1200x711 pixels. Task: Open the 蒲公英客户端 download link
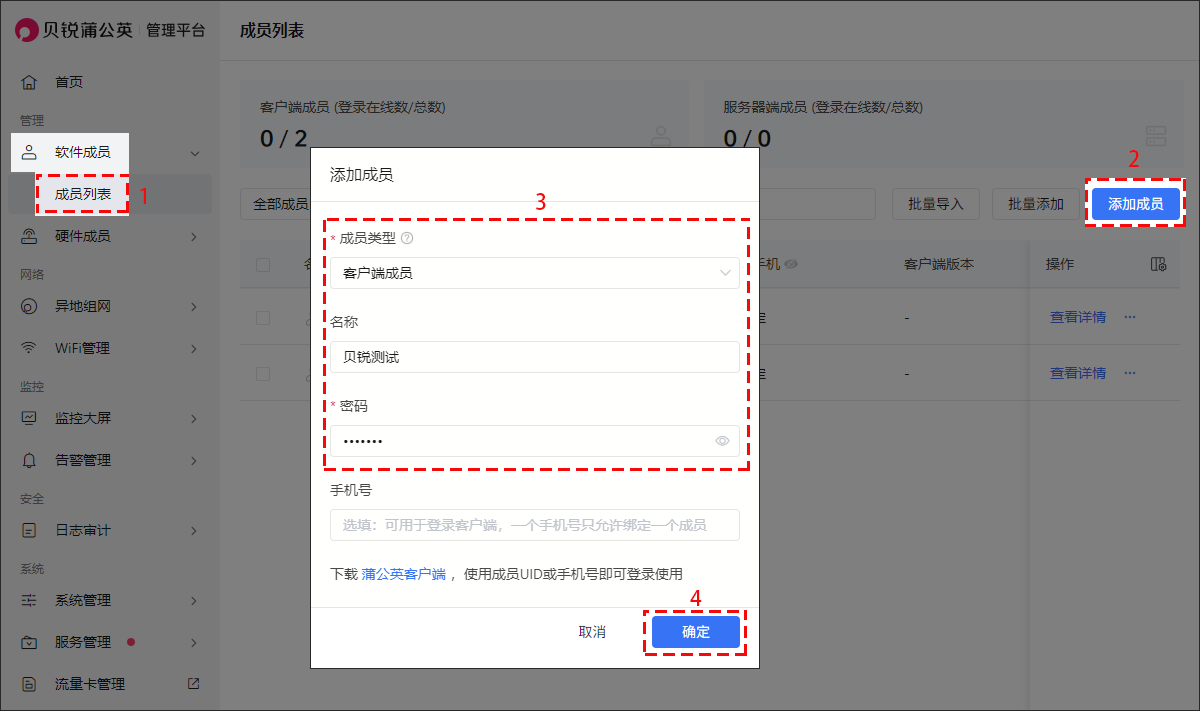tap(403, 574)
